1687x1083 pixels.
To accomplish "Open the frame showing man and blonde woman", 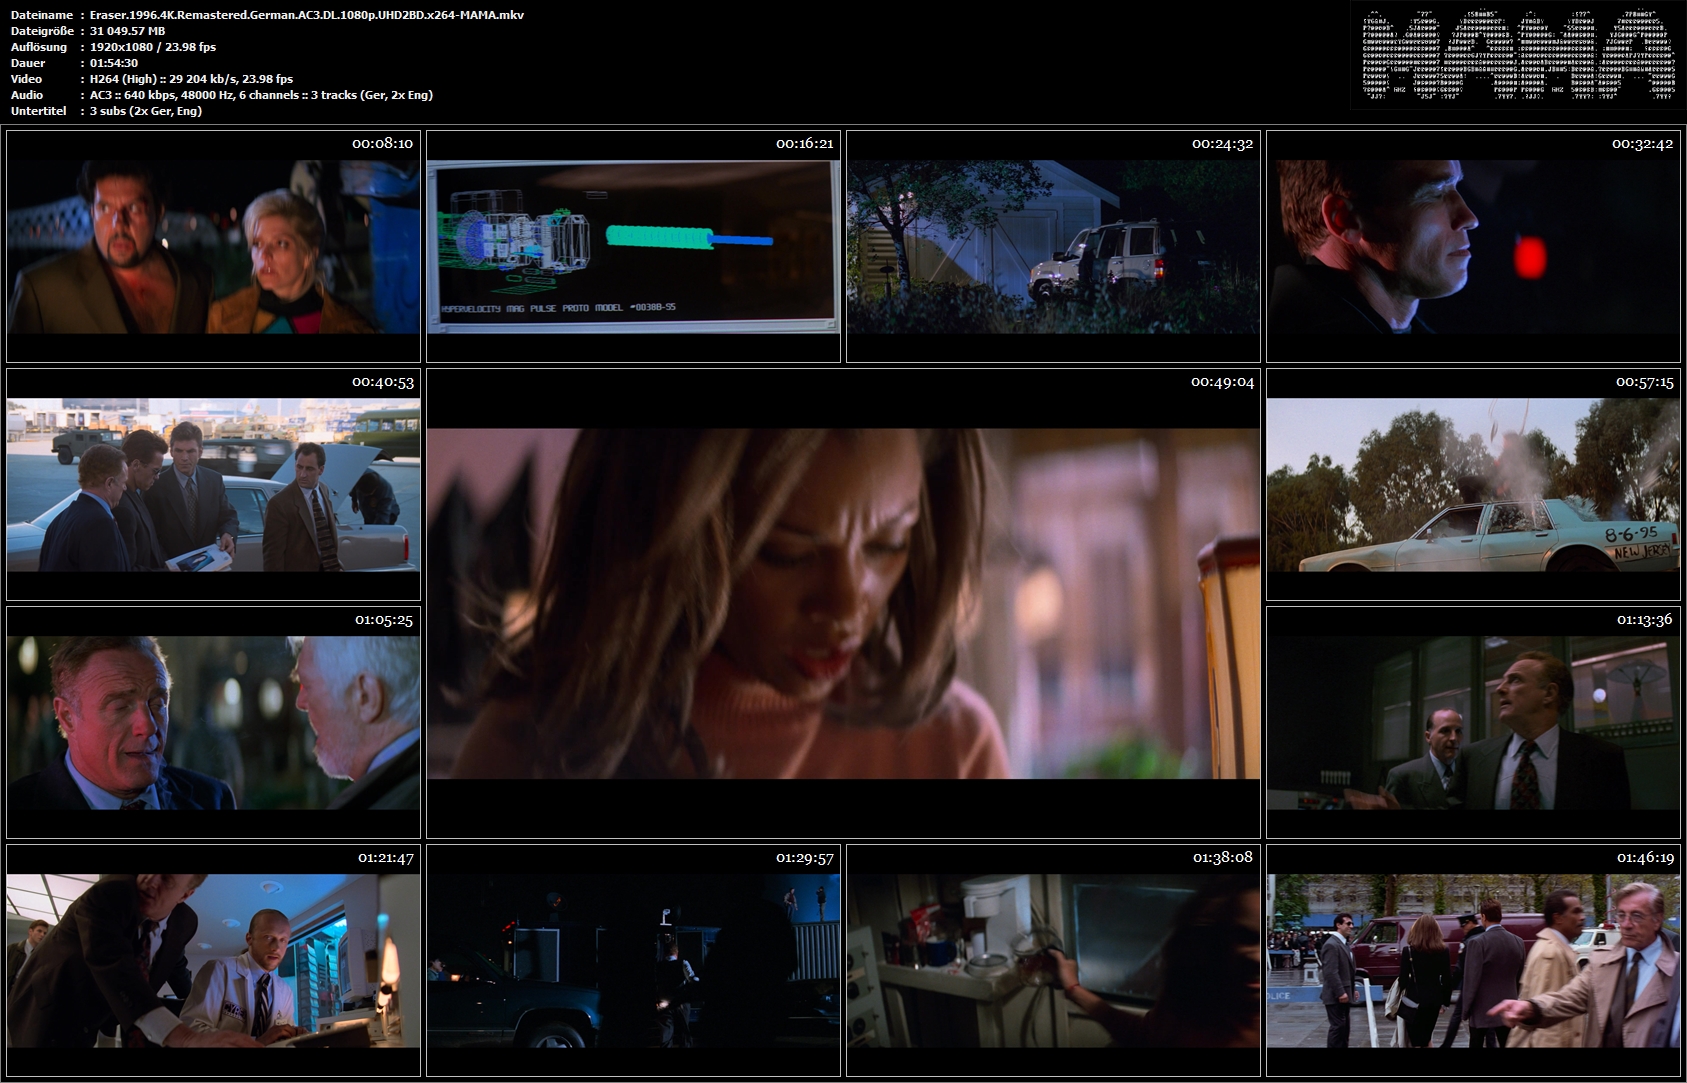I will click(213, 246).
